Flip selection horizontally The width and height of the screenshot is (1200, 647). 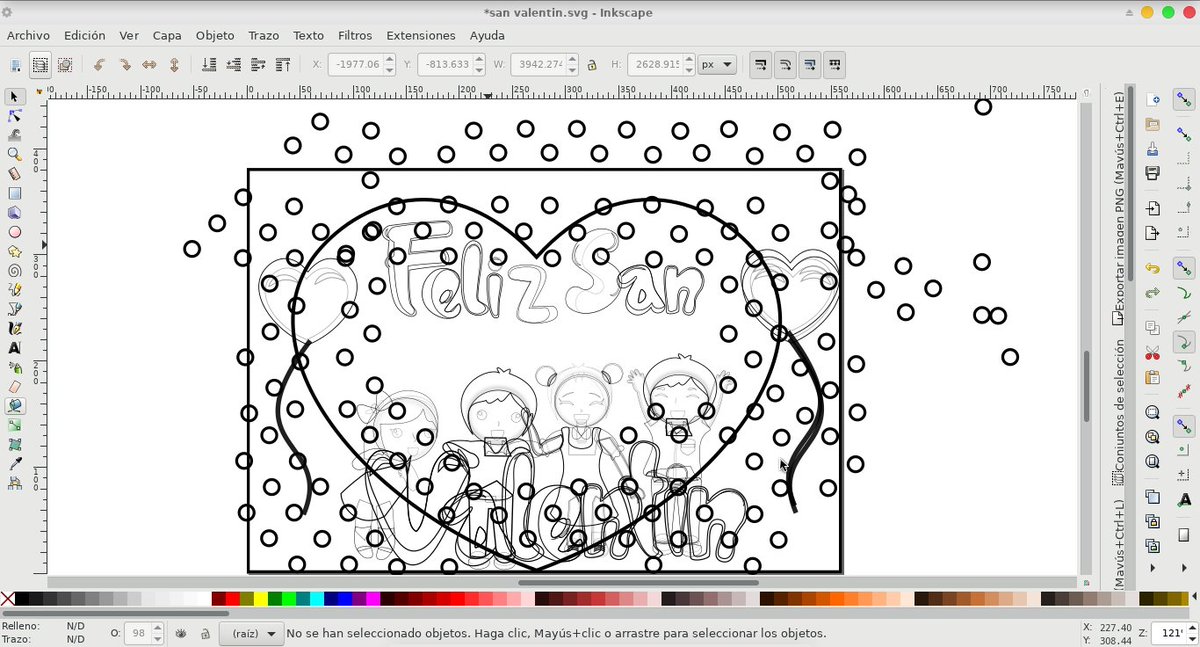click(x=149, y=64)
